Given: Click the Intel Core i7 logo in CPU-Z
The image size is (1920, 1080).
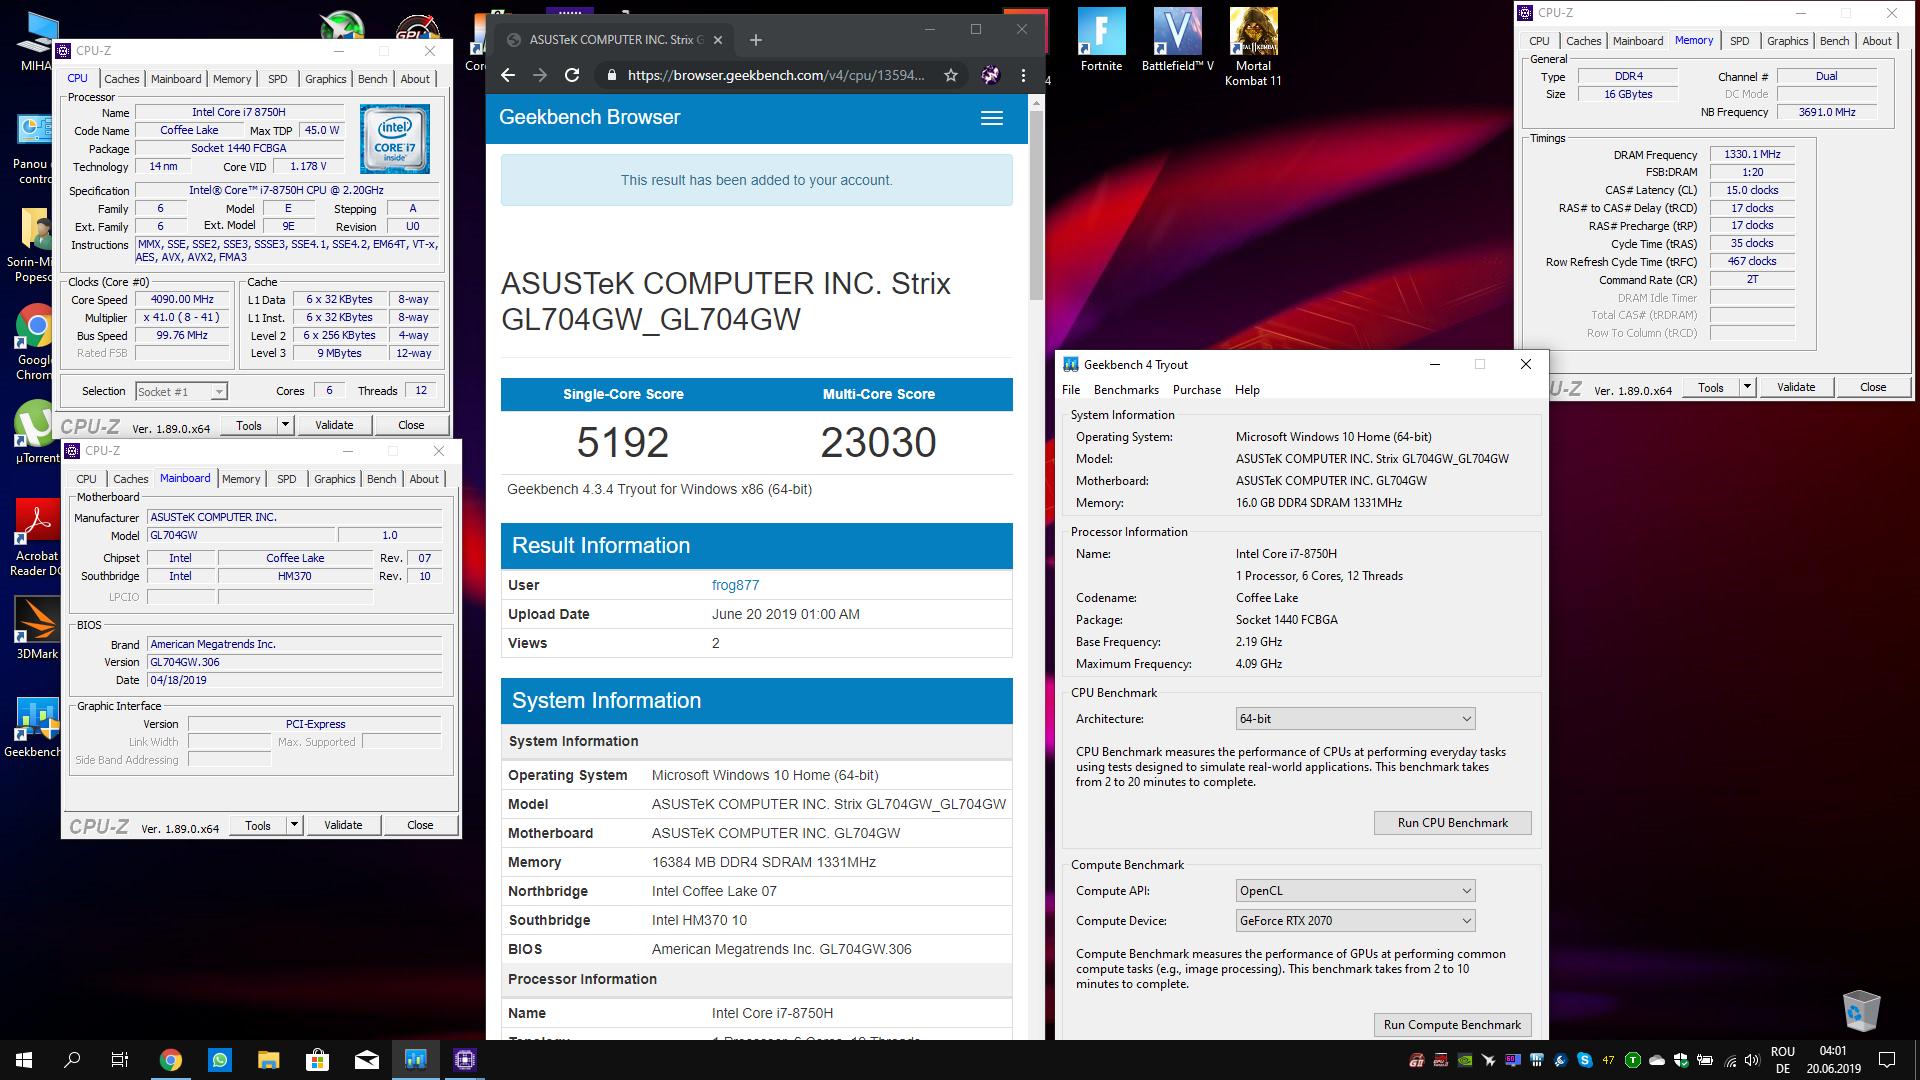Looking at the screenshot, I should pos(395,139).
